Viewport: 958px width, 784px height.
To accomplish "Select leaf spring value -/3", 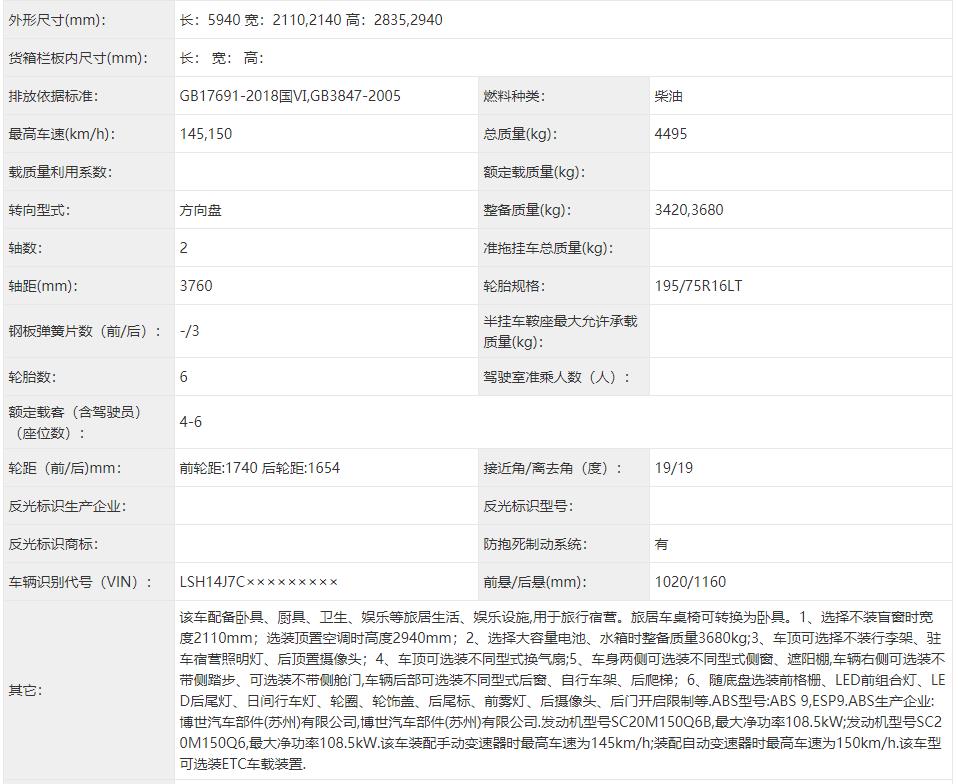I will [x=189, y=331].
